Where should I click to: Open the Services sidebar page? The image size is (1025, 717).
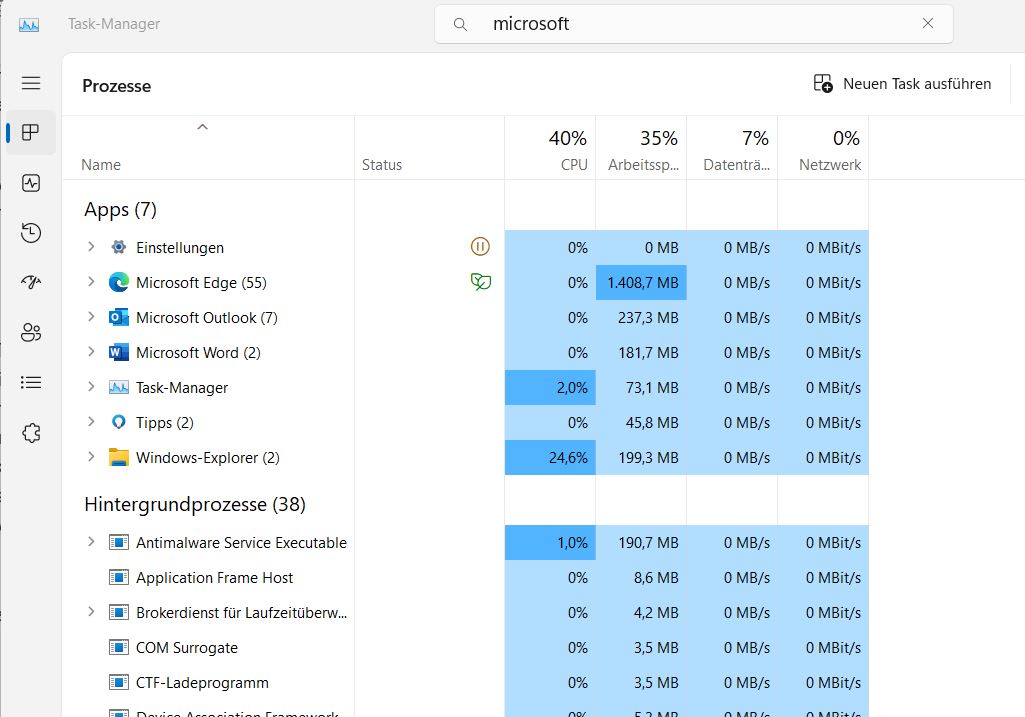point(31,433)
